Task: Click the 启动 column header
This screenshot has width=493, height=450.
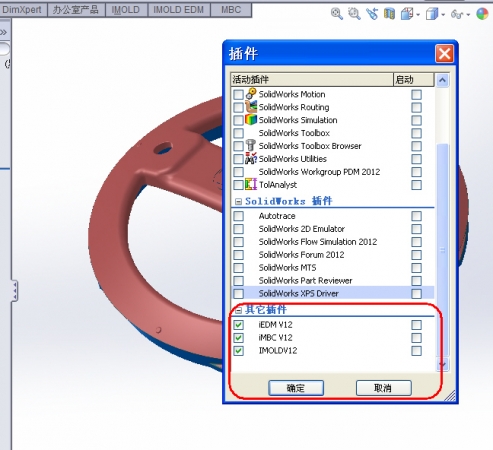Action: click(x=414, y=80)
